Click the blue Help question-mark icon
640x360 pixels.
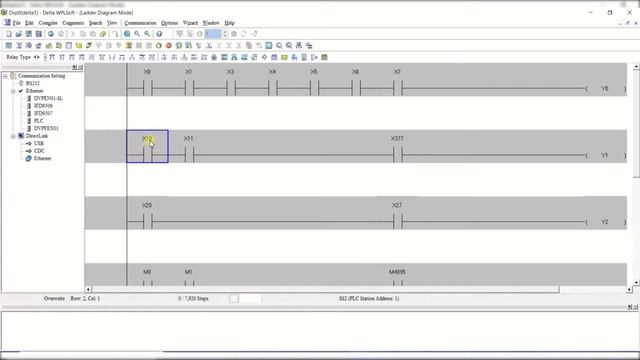(159, 34)
